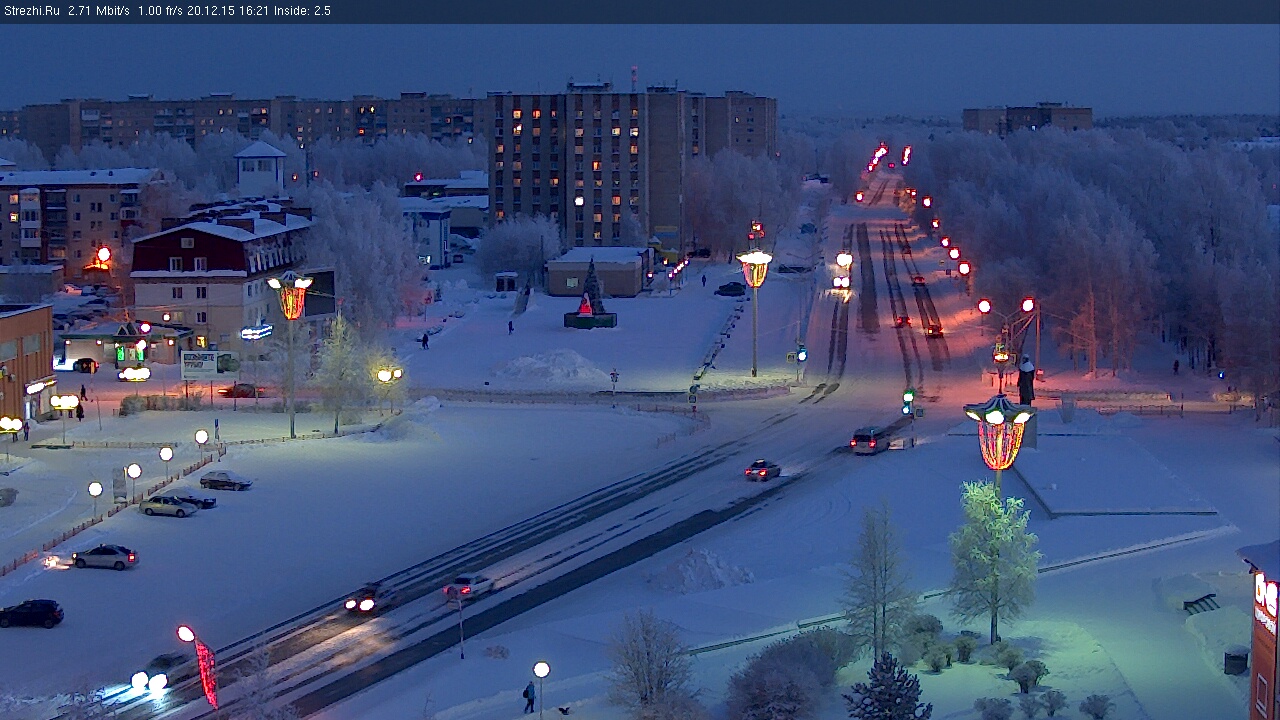Viewport: 1280px width, 720px height.
Task: Click the Strezhi.Ru overlay label
Action: [x=32, y=11]
